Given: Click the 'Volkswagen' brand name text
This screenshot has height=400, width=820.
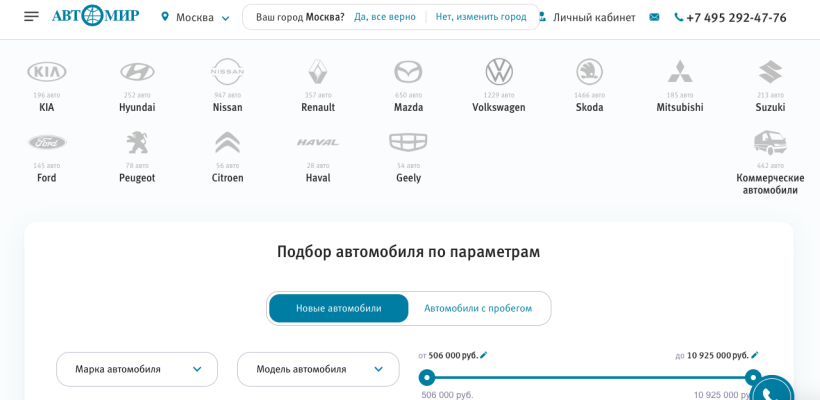Looking at the screenshot, I should [x=499, y=107].
